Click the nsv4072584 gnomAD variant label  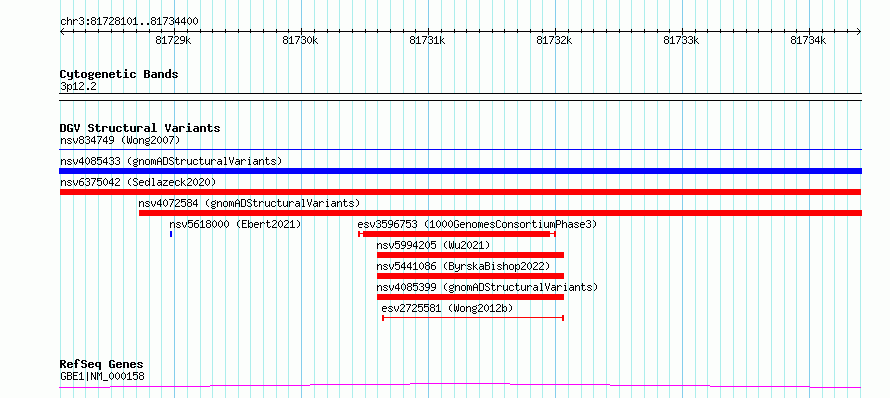pyautogui.click(x=249, y=203)
